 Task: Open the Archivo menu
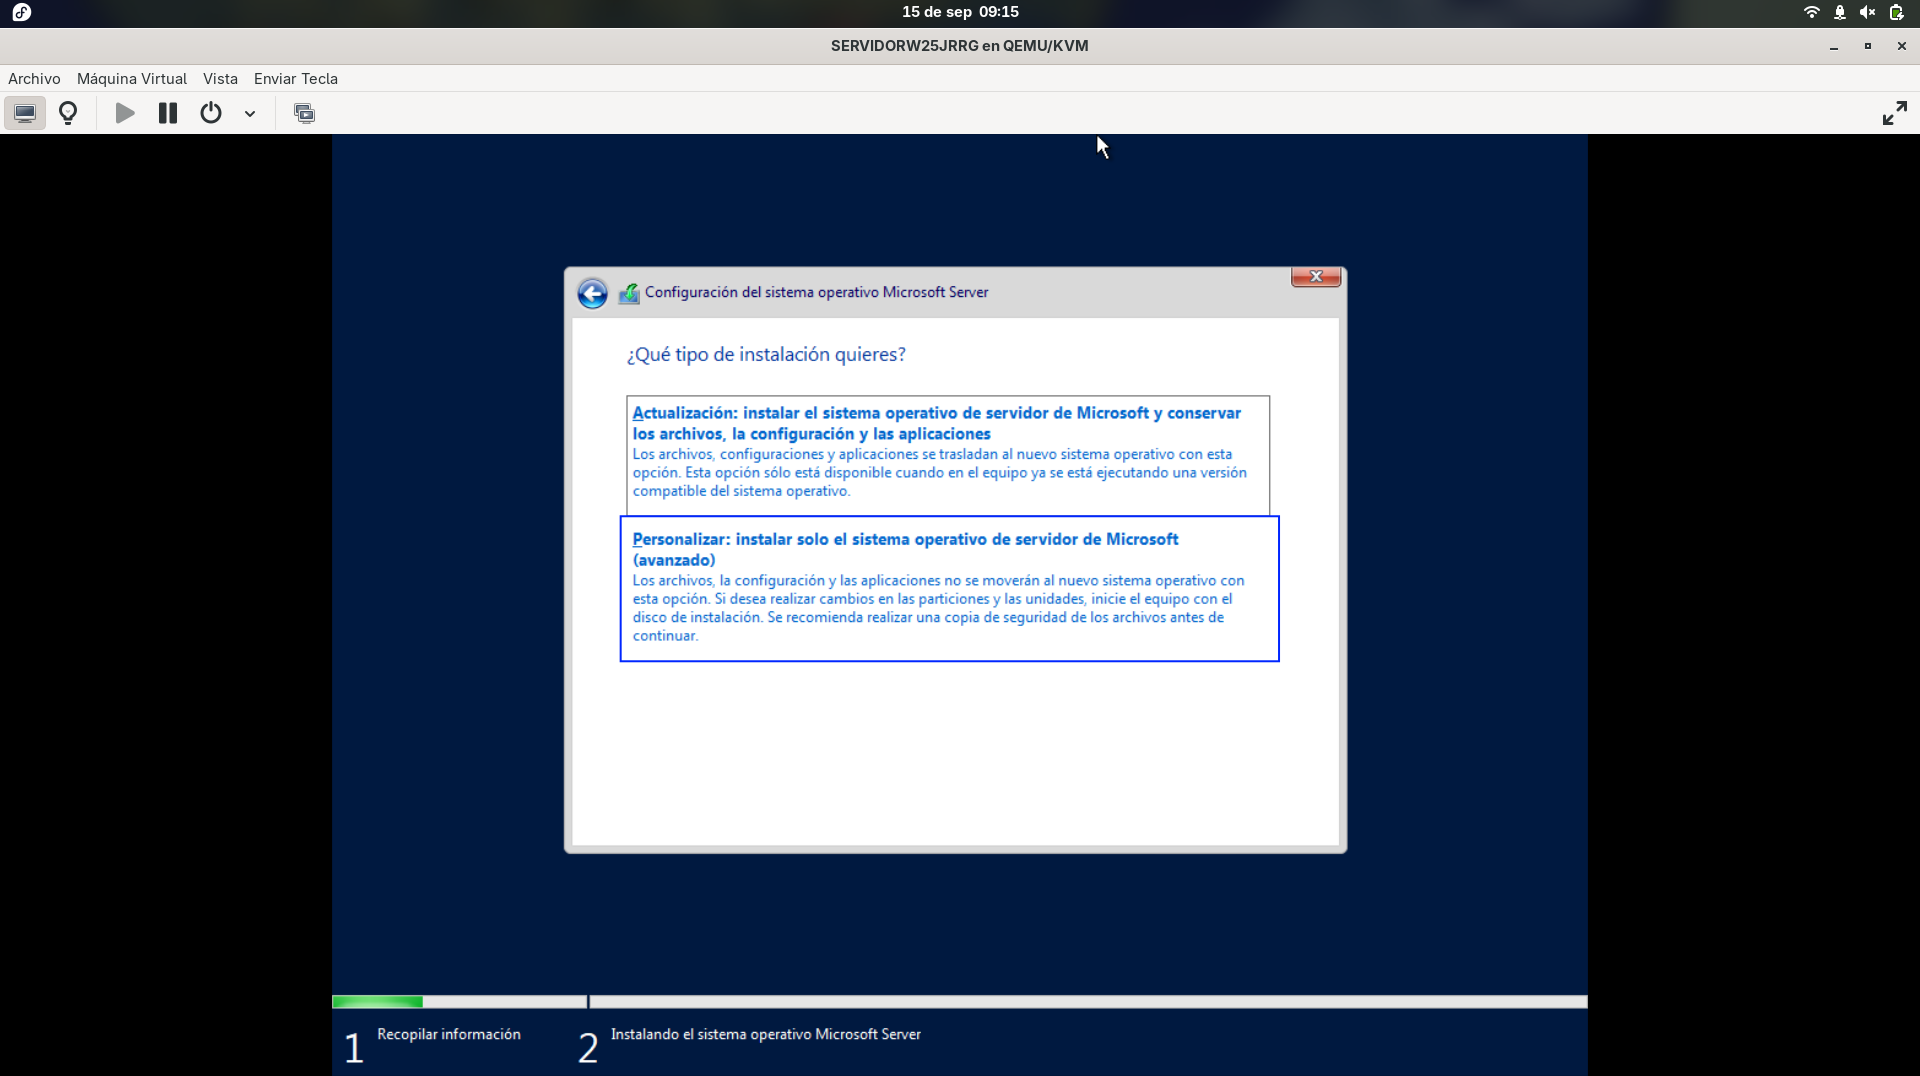34,79
